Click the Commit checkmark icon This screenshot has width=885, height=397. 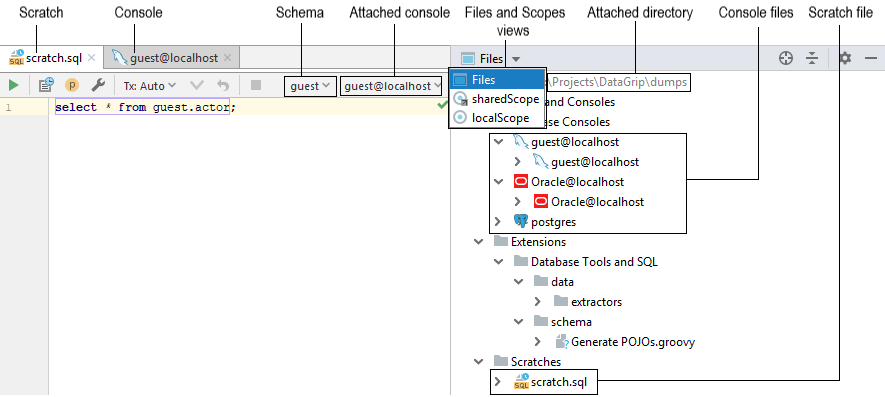tap(197, 86)
